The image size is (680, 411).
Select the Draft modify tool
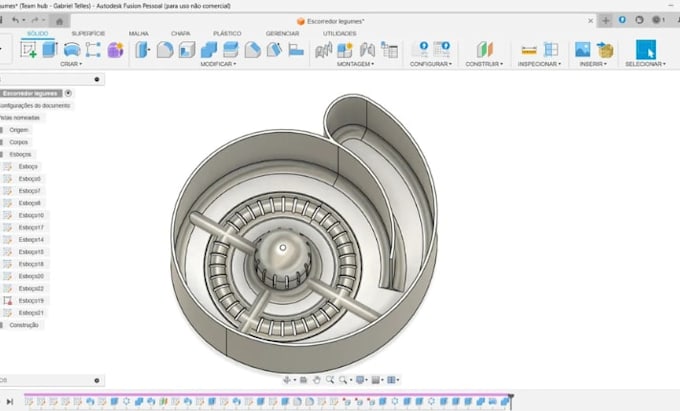tap(274, 49)
